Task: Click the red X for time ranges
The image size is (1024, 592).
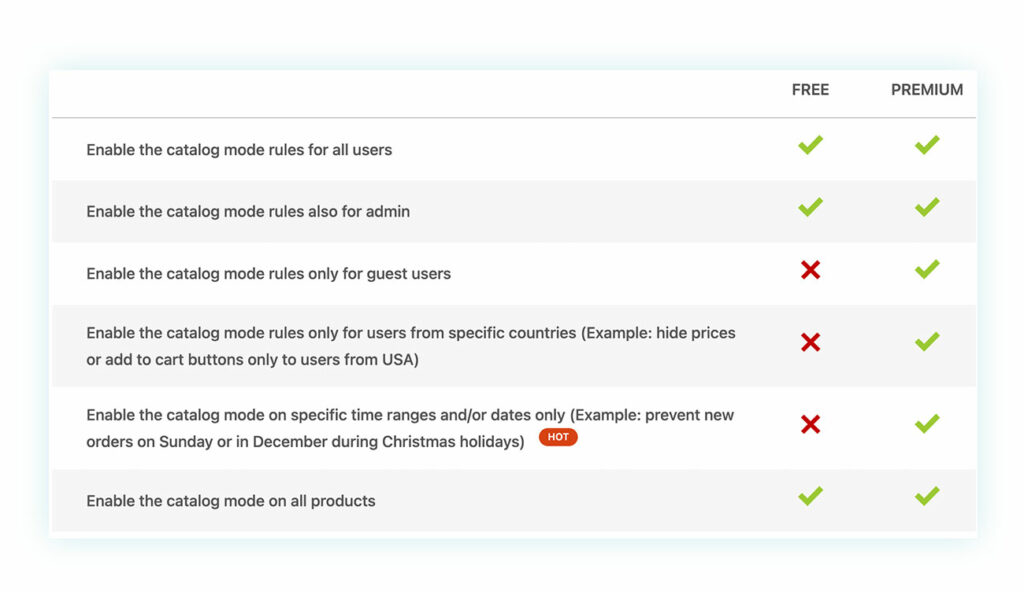Action: 810,425
